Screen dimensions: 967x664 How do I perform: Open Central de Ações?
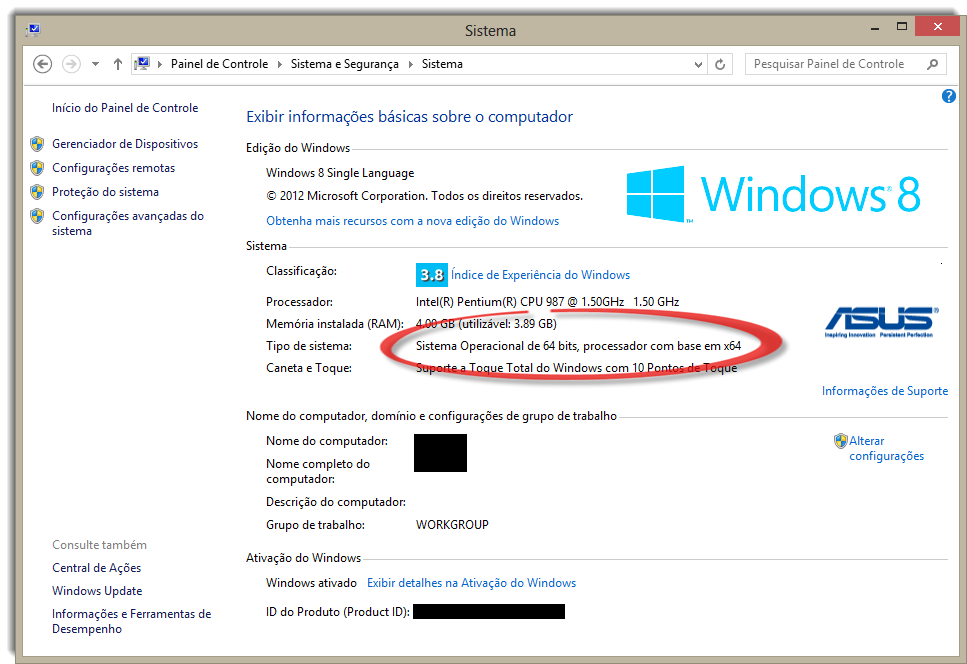[97, 568]
